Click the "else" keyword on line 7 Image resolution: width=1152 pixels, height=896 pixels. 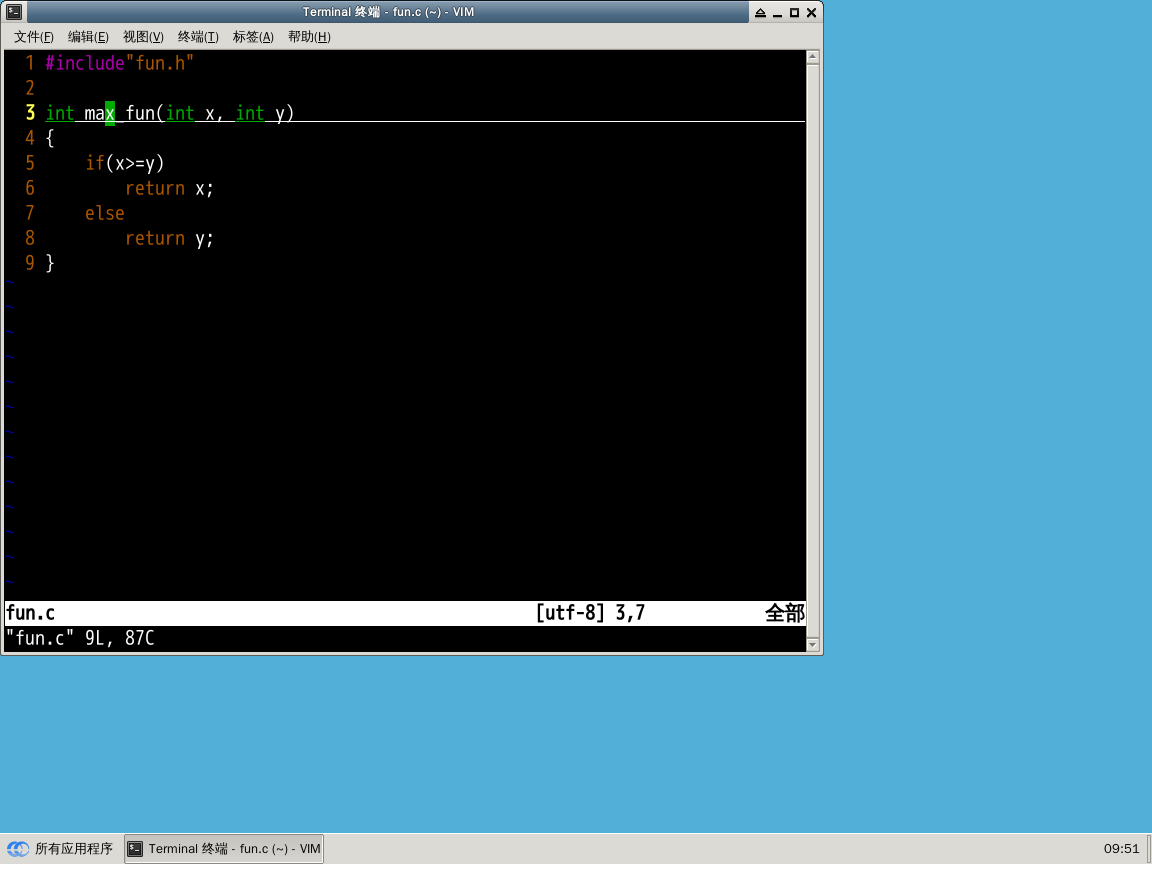click(x=105, y=213)
